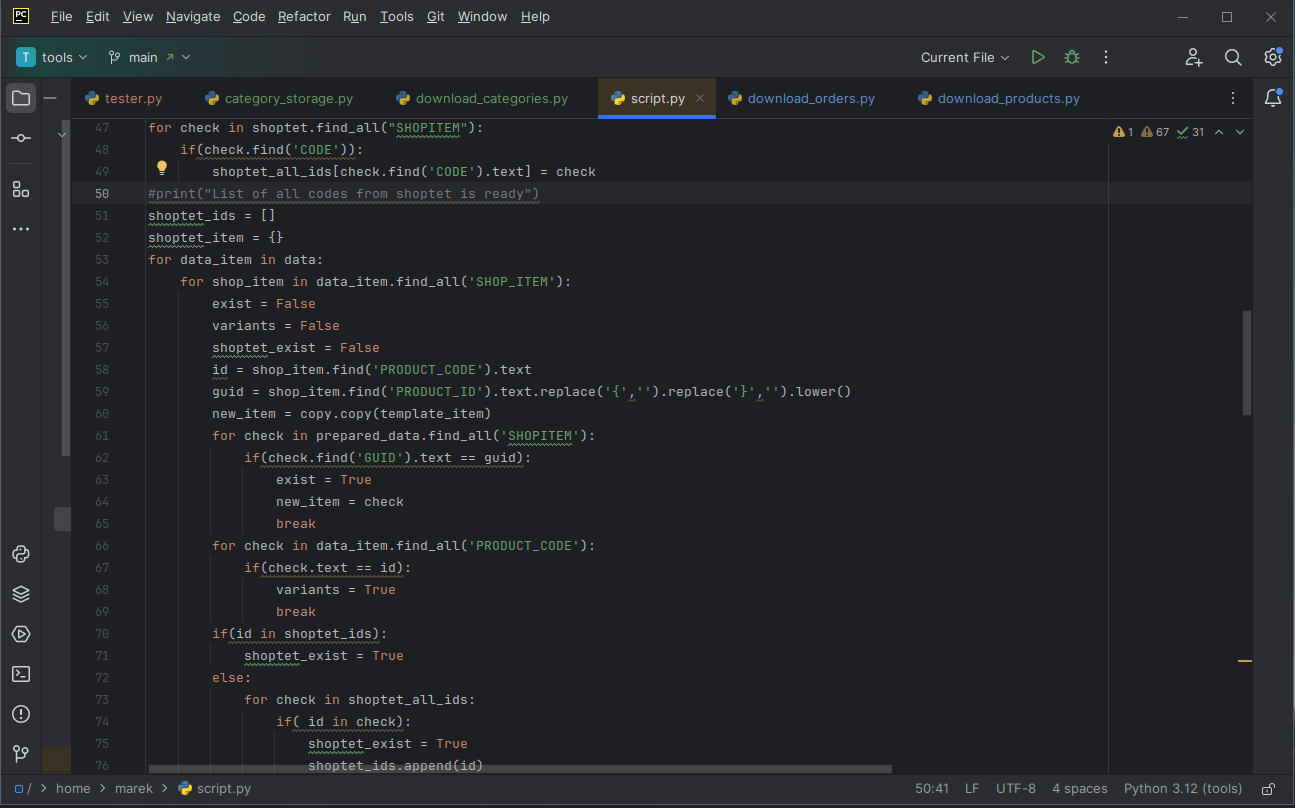This screenshot has width=1295, height=808.
Task: Close the script.py tab
Action: point(700,98)
